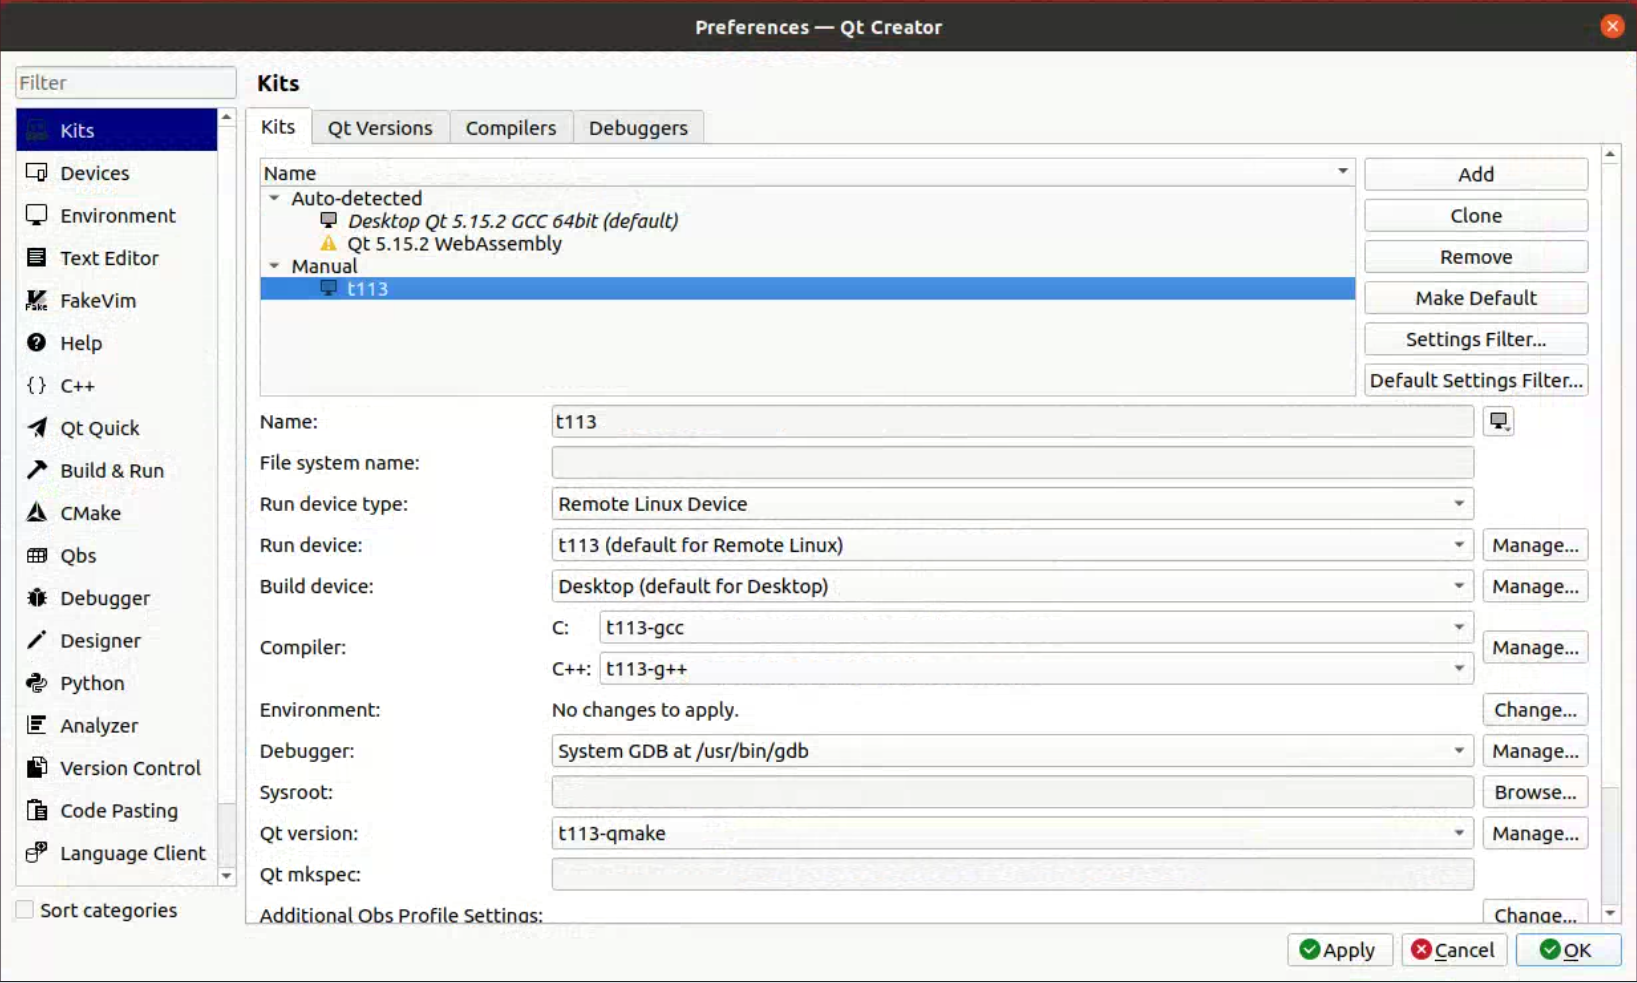Click Manage... next to Run device
Viewport: 1637px width, 983px height.
tap(1535, 545)
